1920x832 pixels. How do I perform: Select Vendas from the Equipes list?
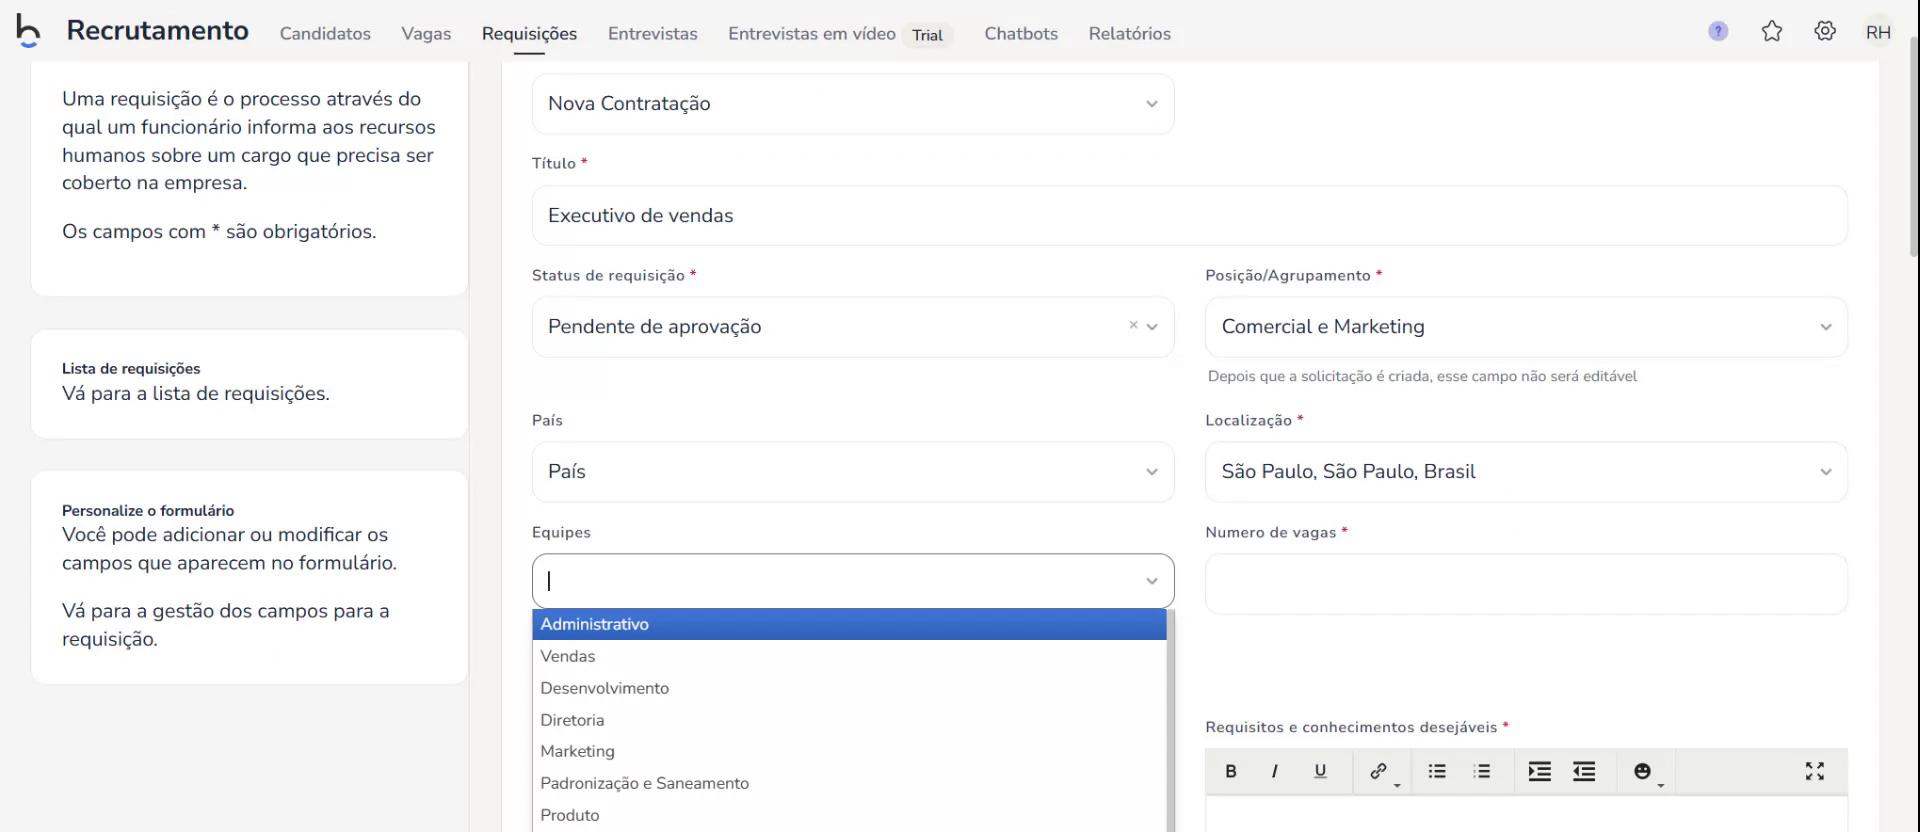pyautogui.click(x=849, y=656)
